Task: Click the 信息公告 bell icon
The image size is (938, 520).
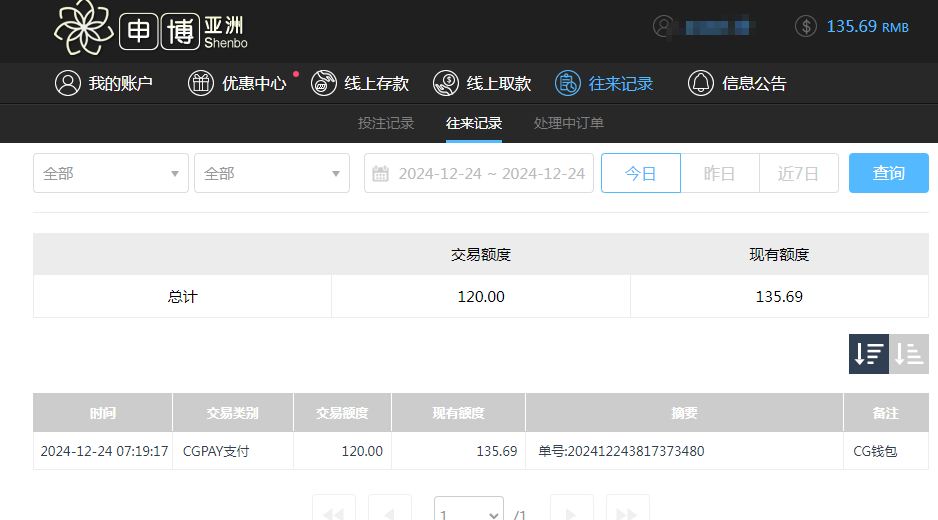Action: click(700, 83)
